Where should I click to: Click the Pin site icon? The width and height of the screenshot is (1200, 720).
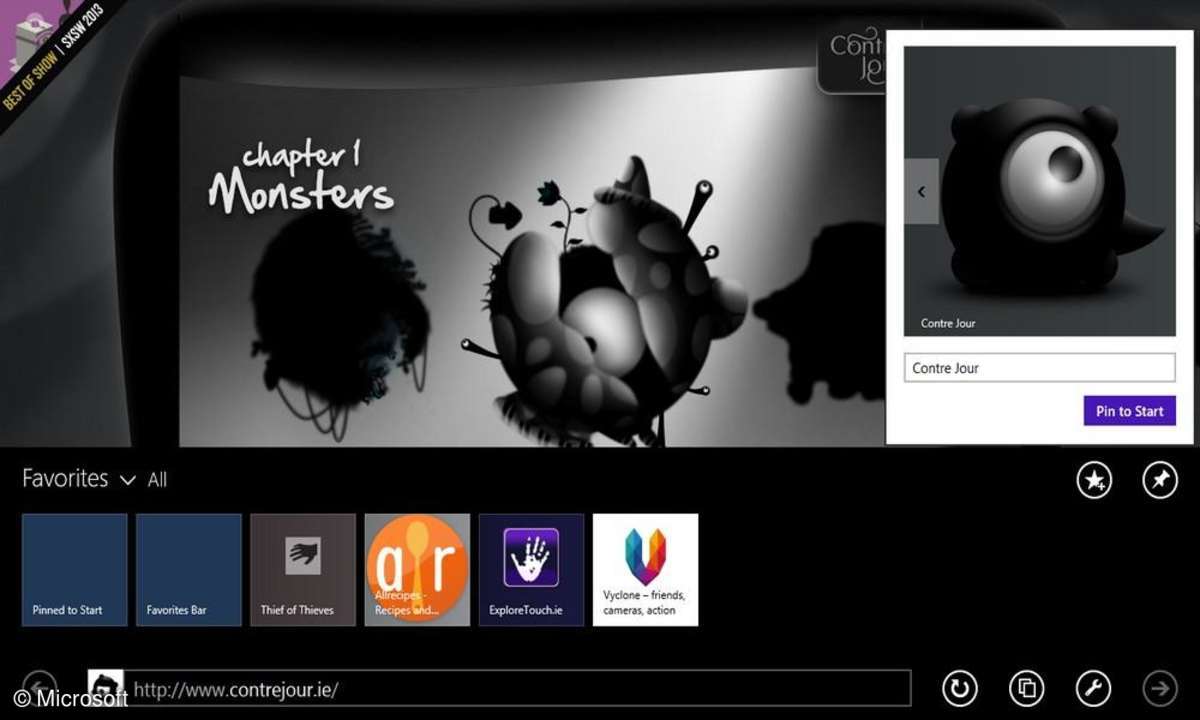[x=1160, y=481]
